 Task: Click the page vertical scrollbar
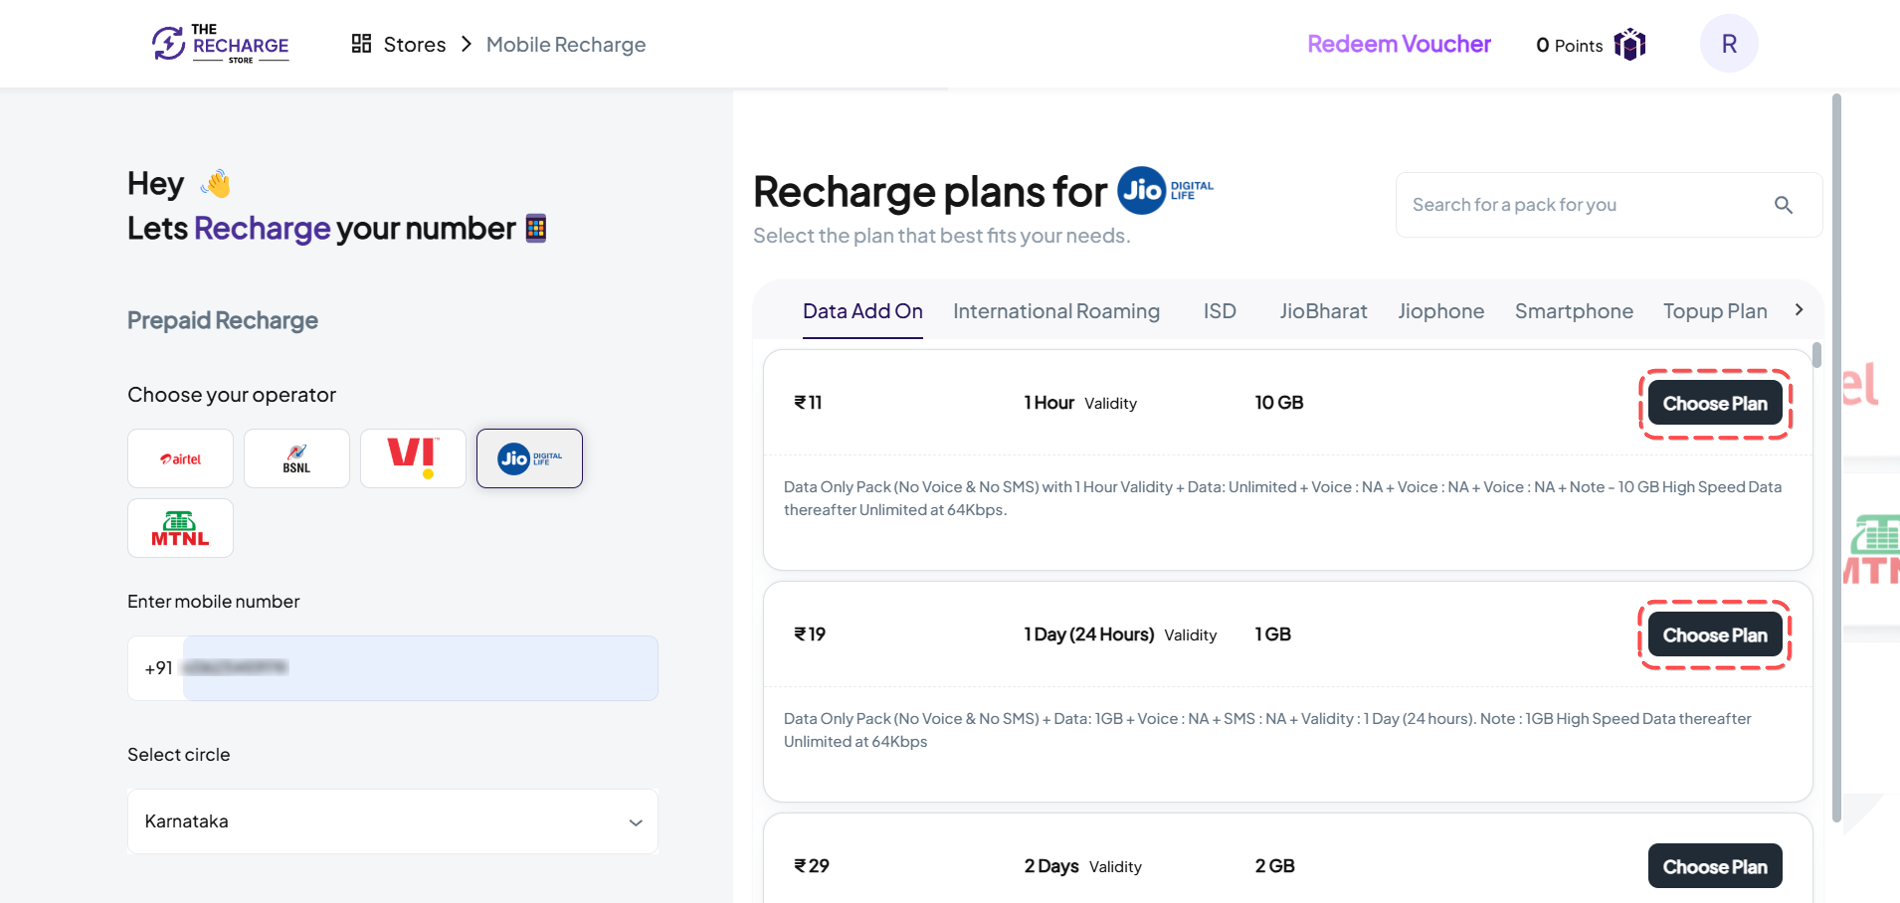point(1836,458)
